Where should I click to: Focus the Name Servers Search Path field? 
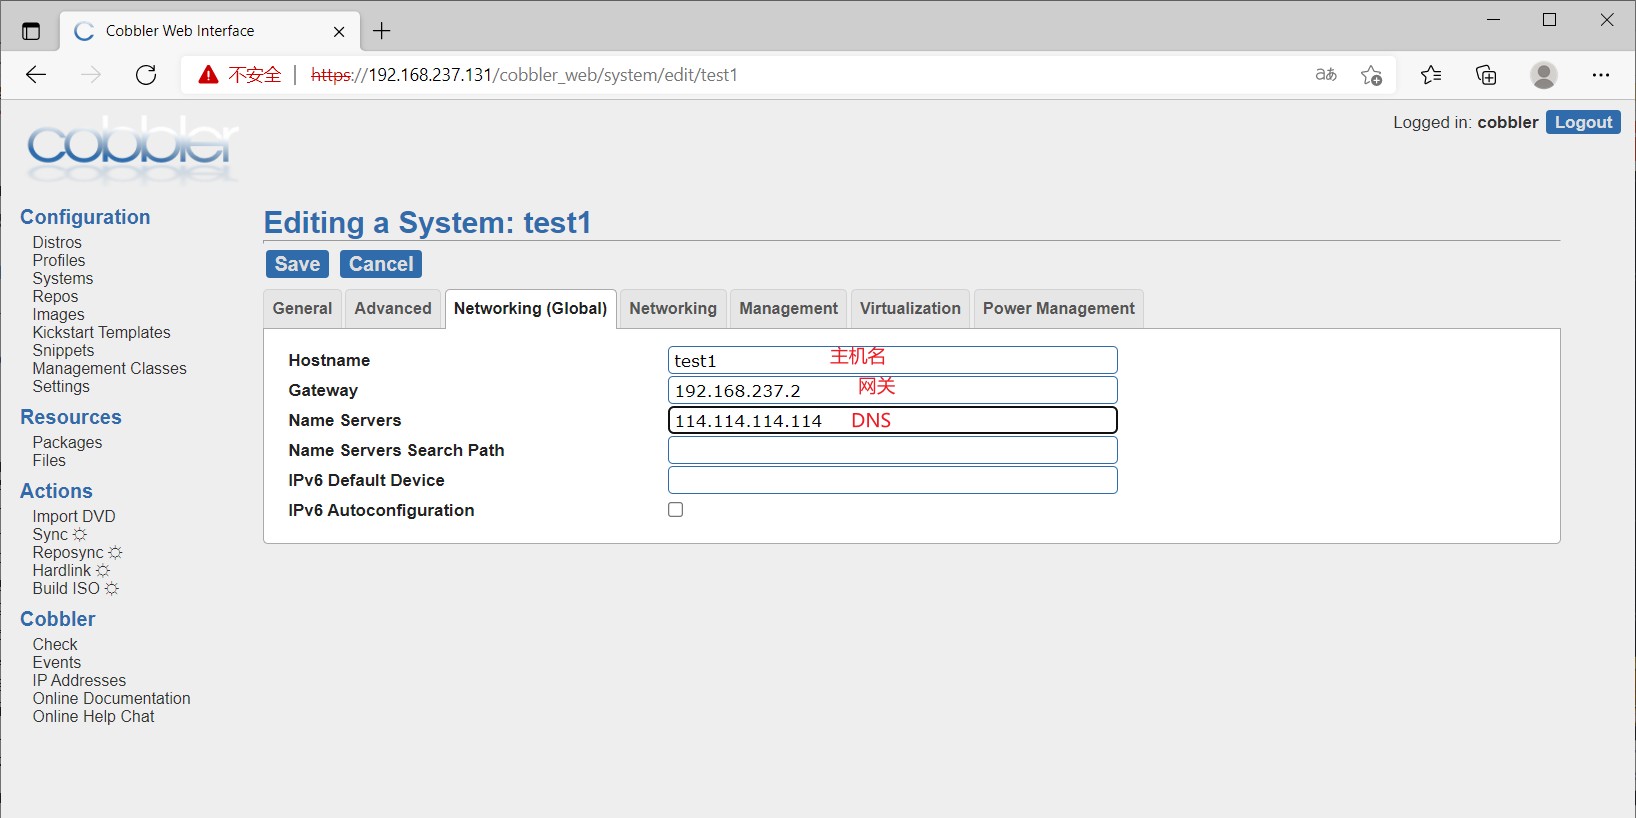click(892, 450)
